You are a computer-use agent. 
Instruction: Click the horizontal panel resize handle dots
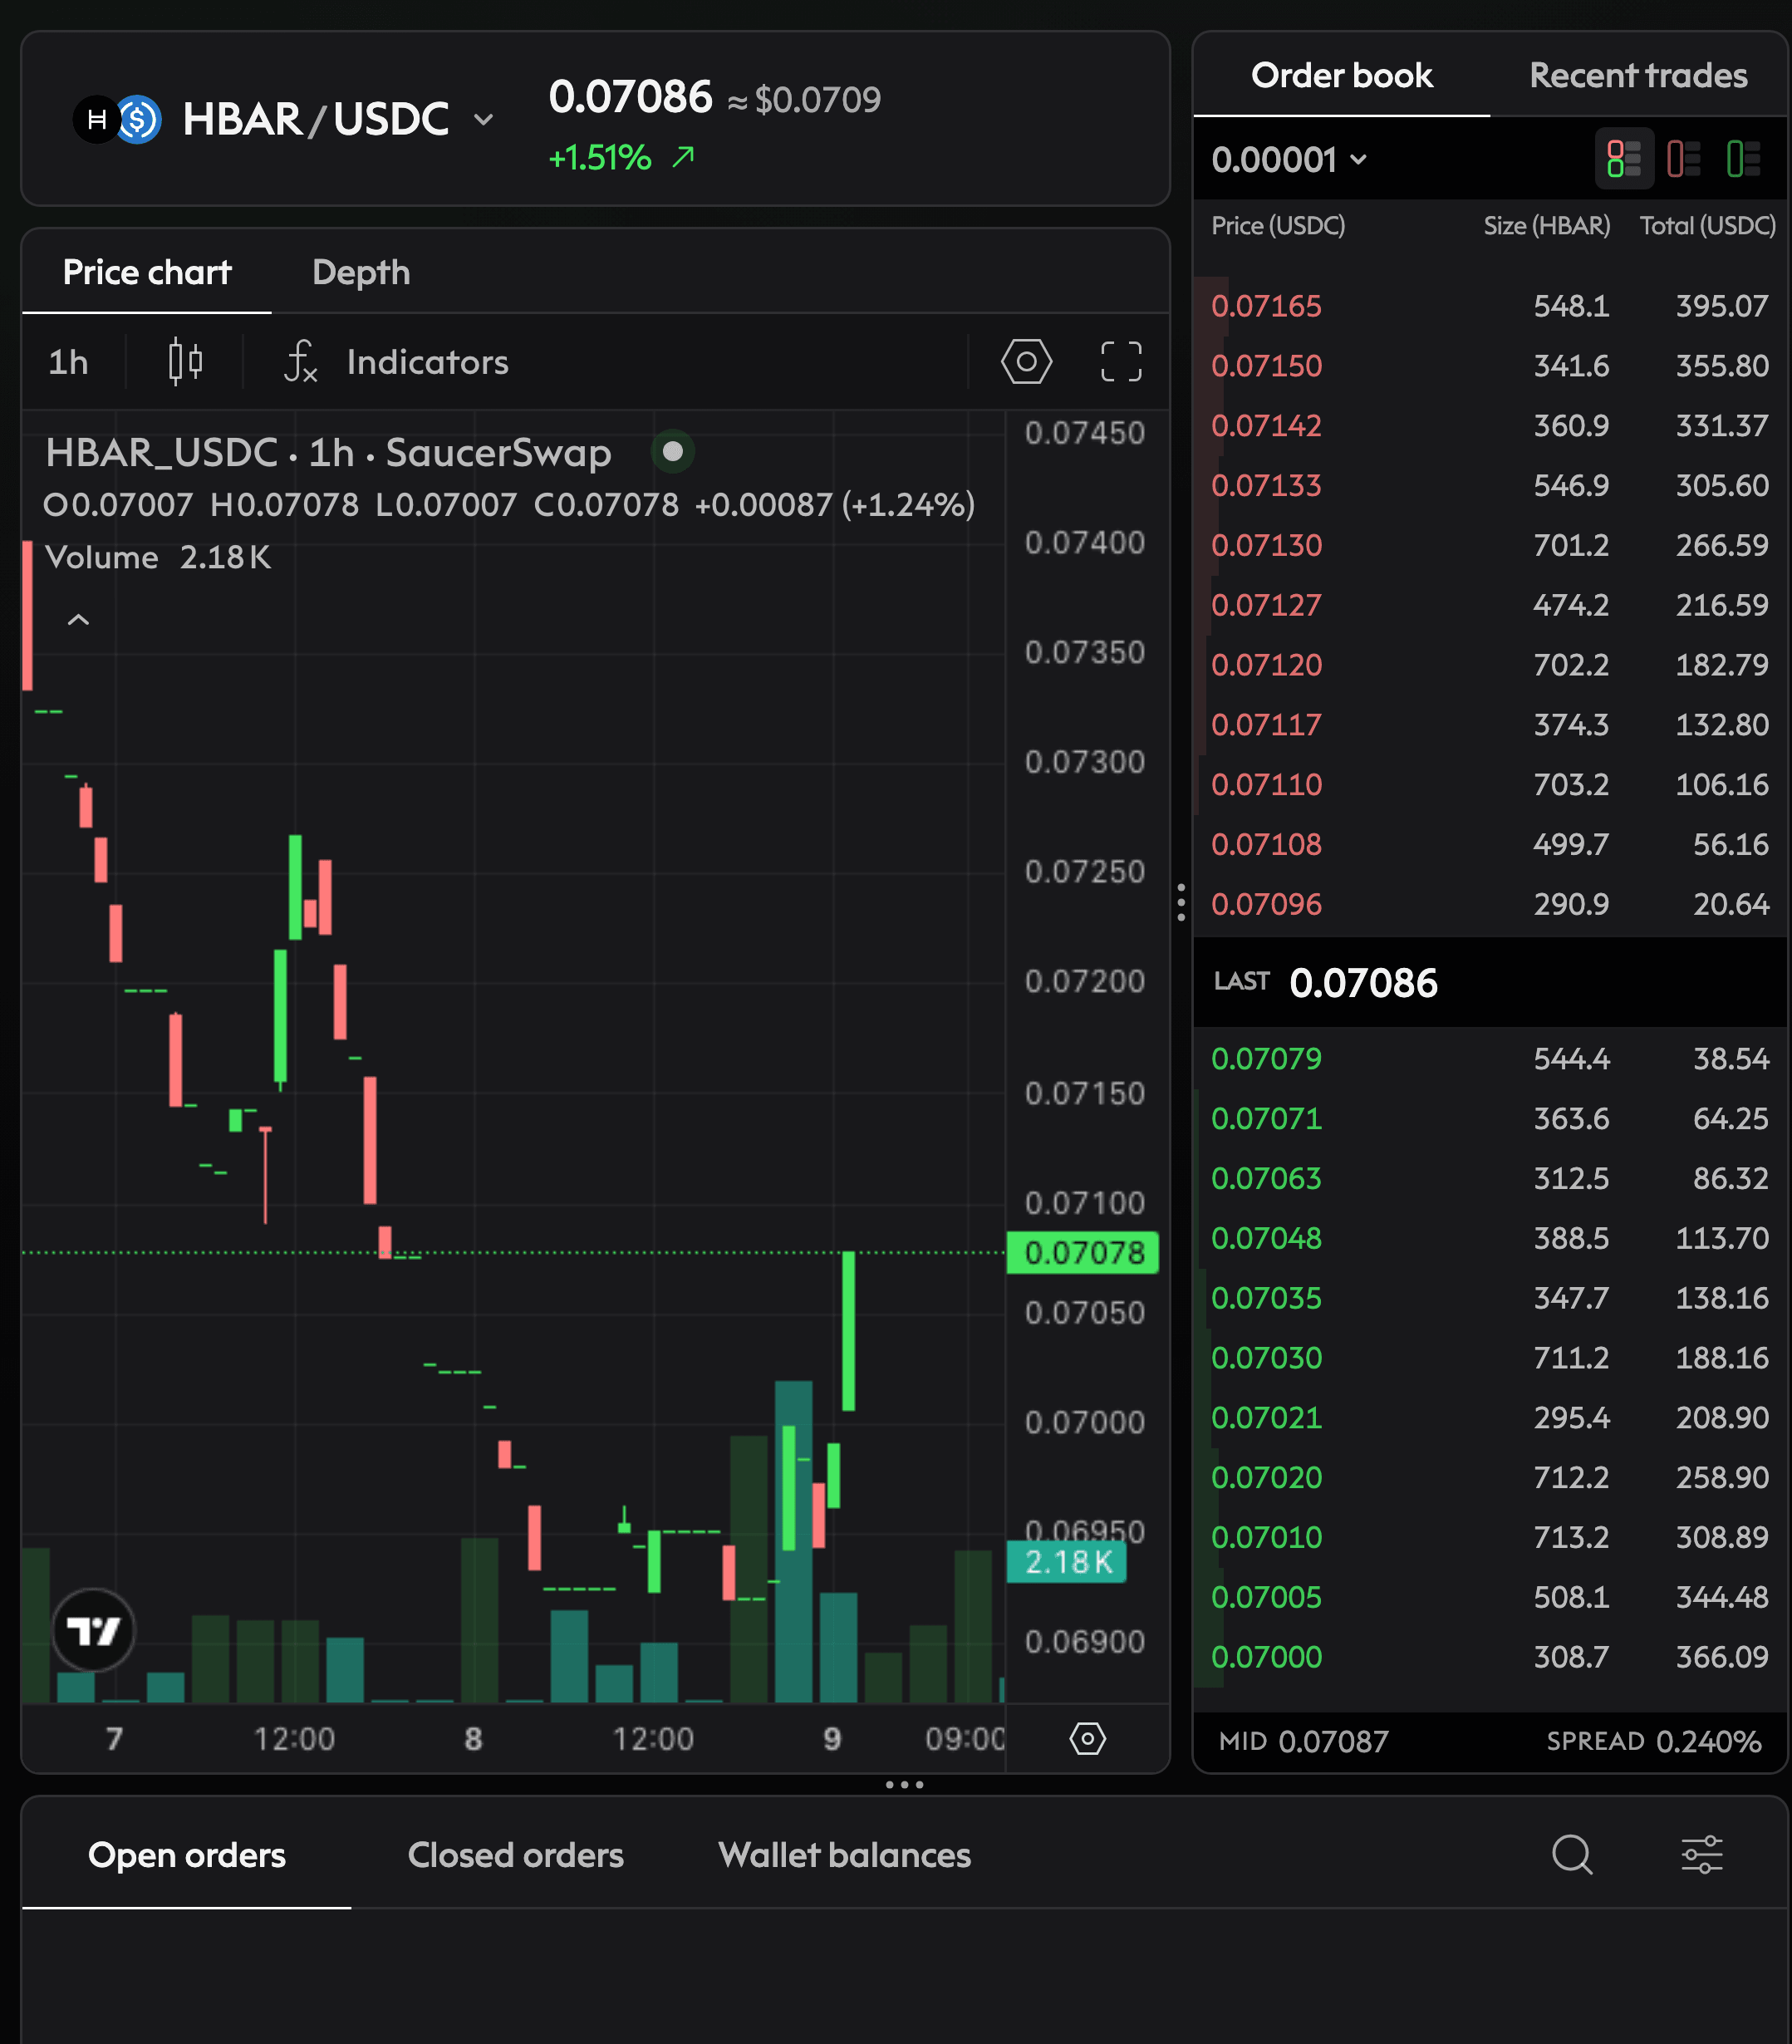tap(904, 1785)
